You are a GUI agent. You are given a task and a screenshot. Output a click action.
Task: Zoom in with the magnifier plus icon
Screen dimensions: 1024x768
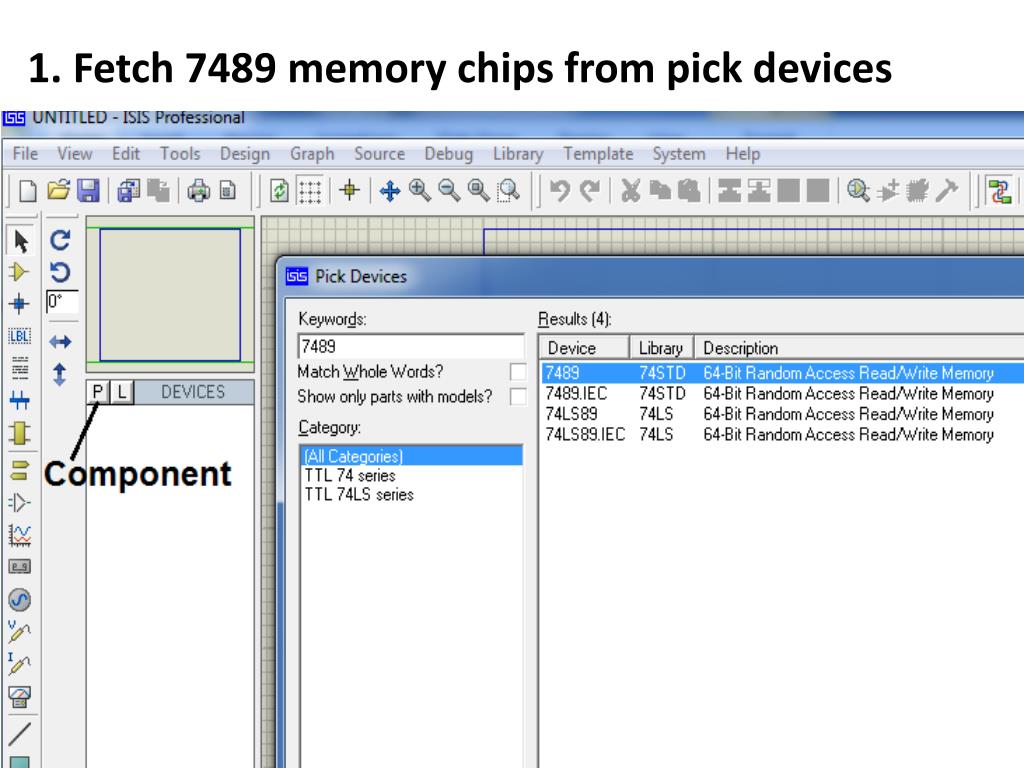pos(419,190)
